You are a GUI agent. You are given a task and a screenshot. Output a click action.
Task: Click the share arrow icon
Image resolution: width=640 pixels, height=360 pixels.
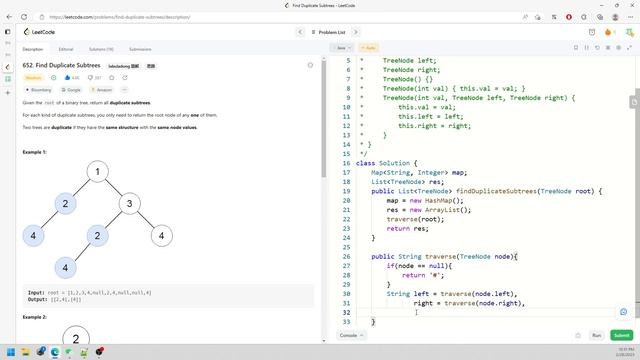click(x=125, y=78)
